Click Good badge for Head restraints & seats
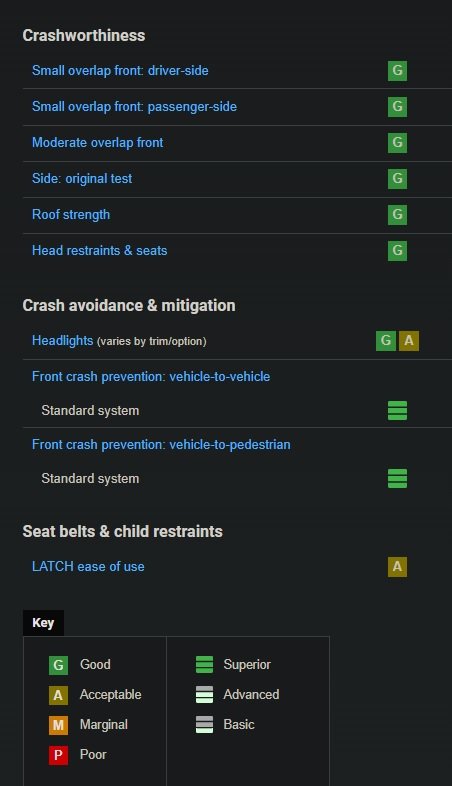452x786 pixels. coord(397,251)
